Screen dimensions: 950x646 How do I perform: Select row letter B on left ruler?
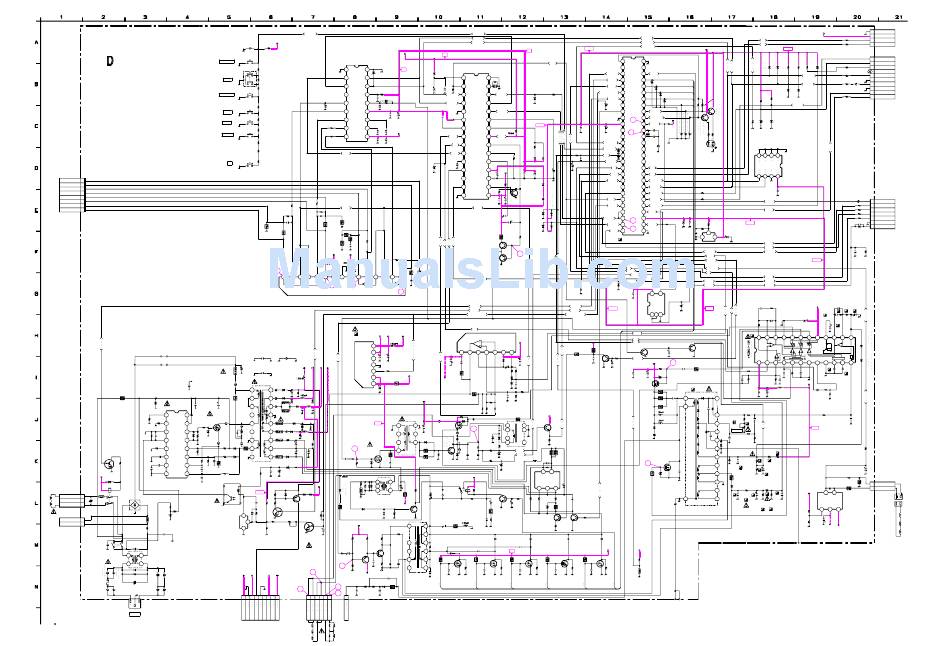(36, 84)
